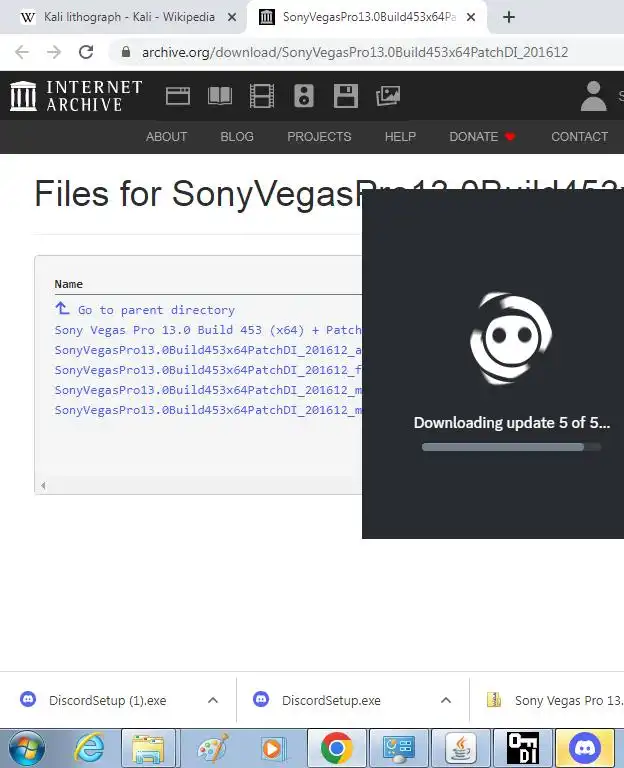Switch to the Kali lithograph Wikipedia tab
624x768 pixels.
[123, 17]
